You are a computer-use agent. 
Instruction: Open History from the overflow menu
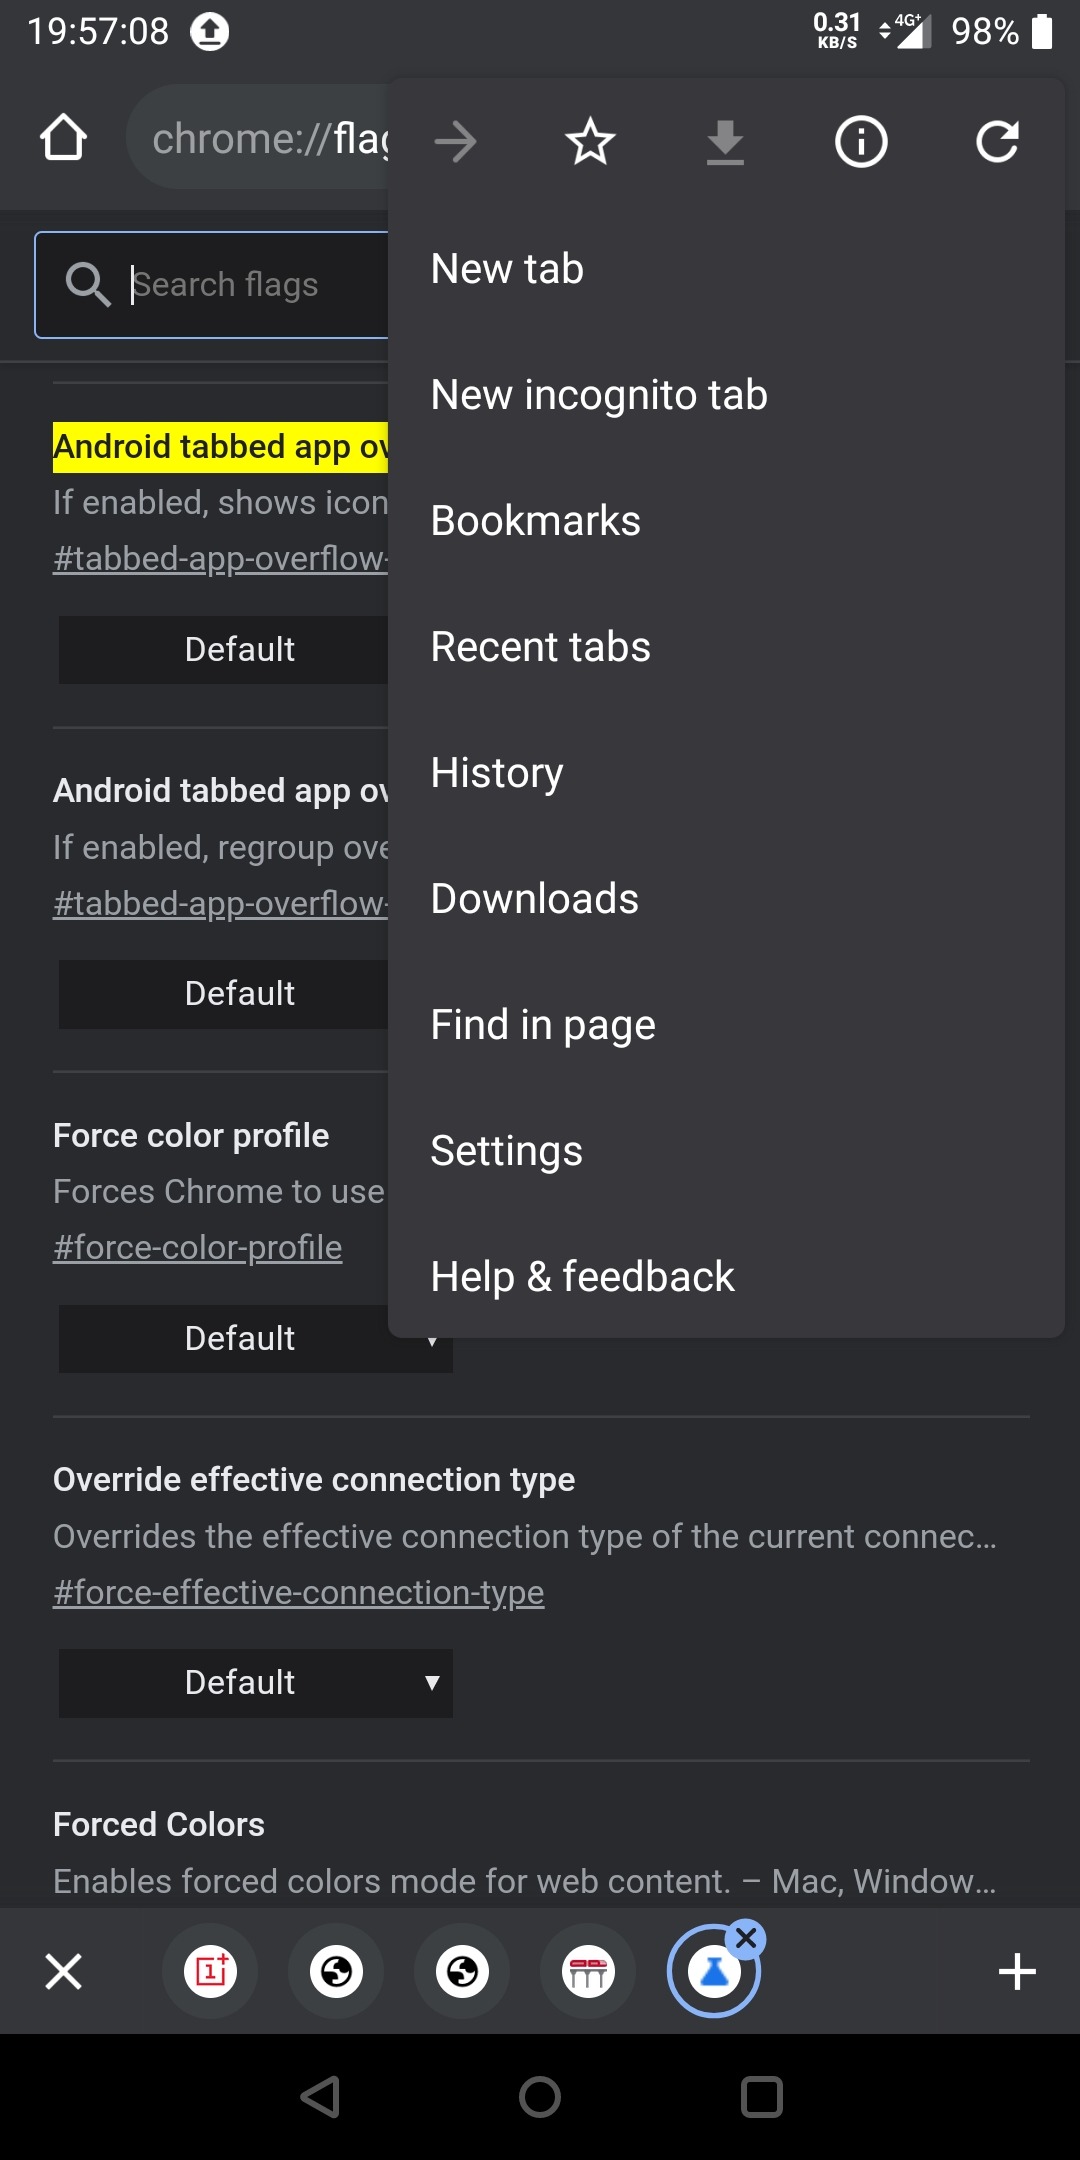click(x=497, y=773)
